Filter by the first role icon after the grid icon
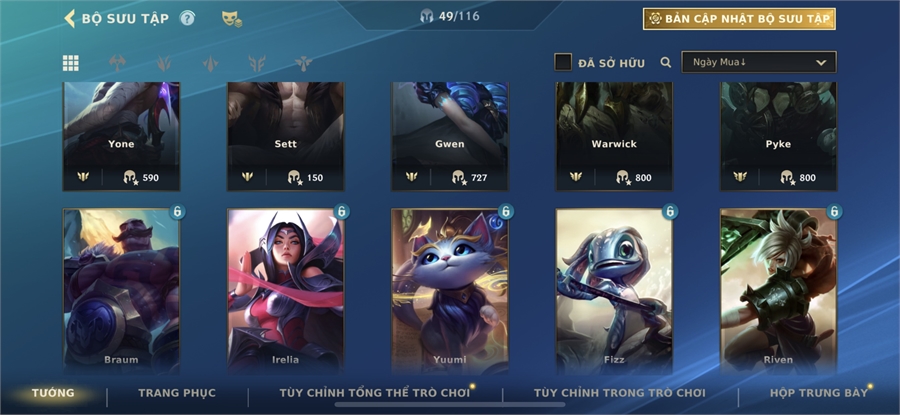 [117, 63]
